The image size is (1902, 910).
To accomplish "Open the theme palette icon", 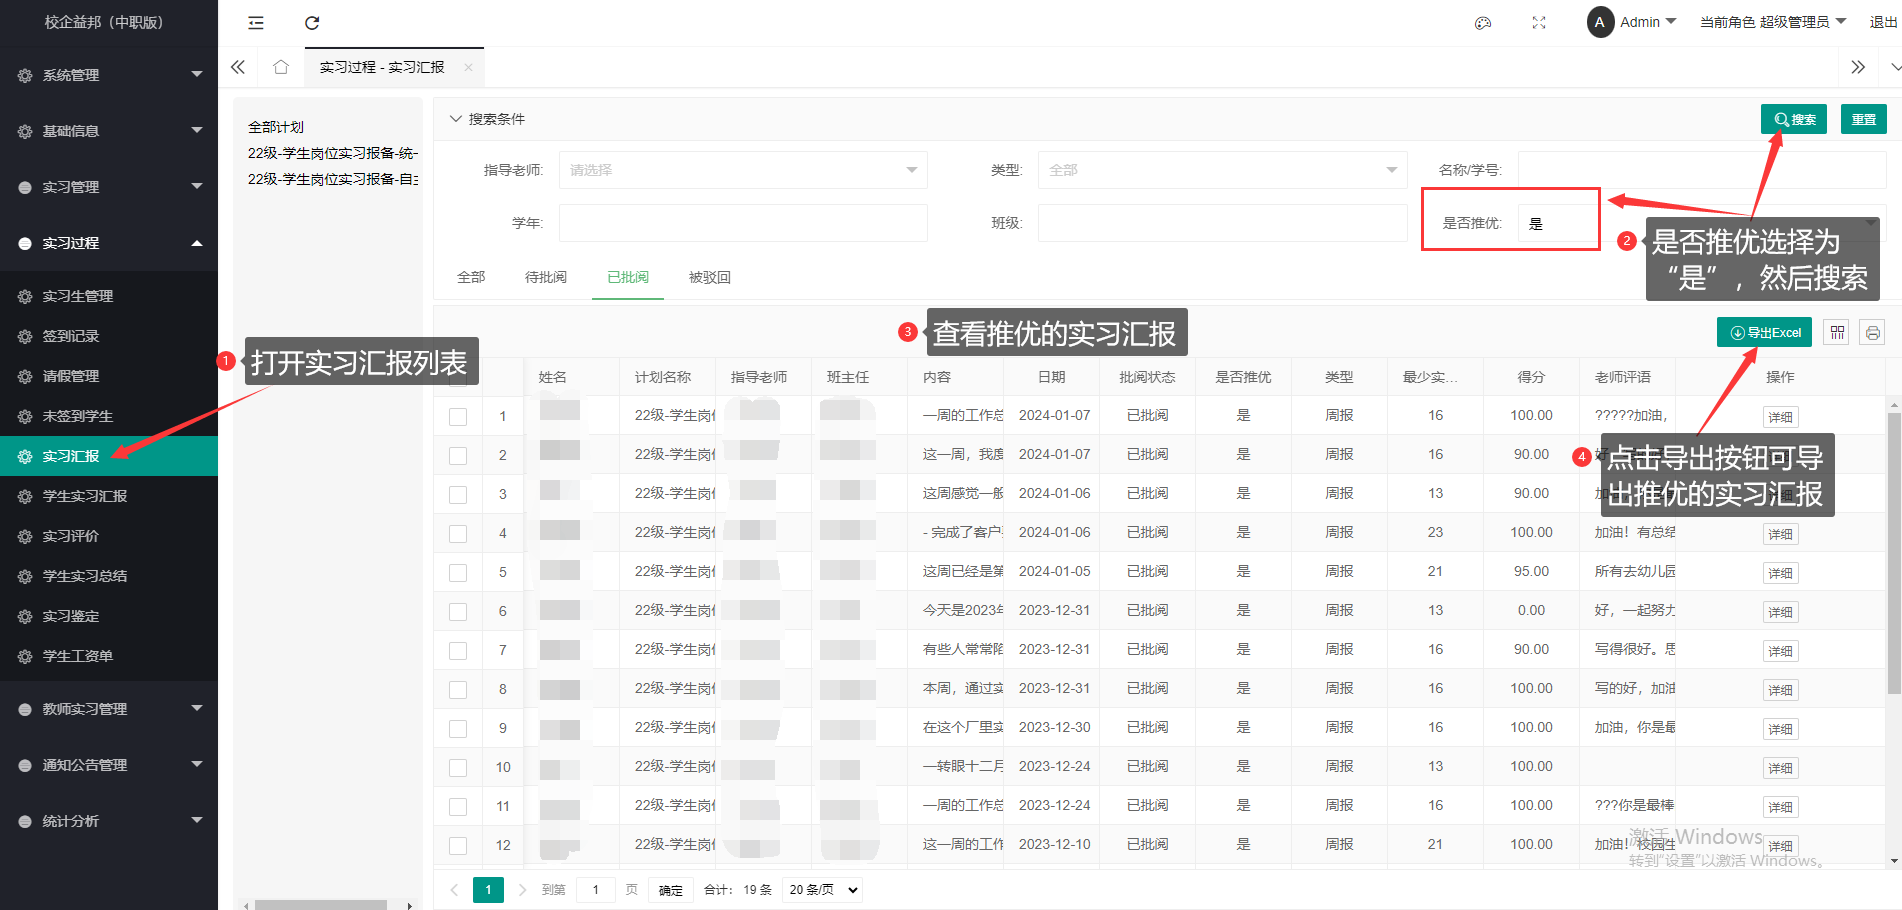I will 1483,23.
